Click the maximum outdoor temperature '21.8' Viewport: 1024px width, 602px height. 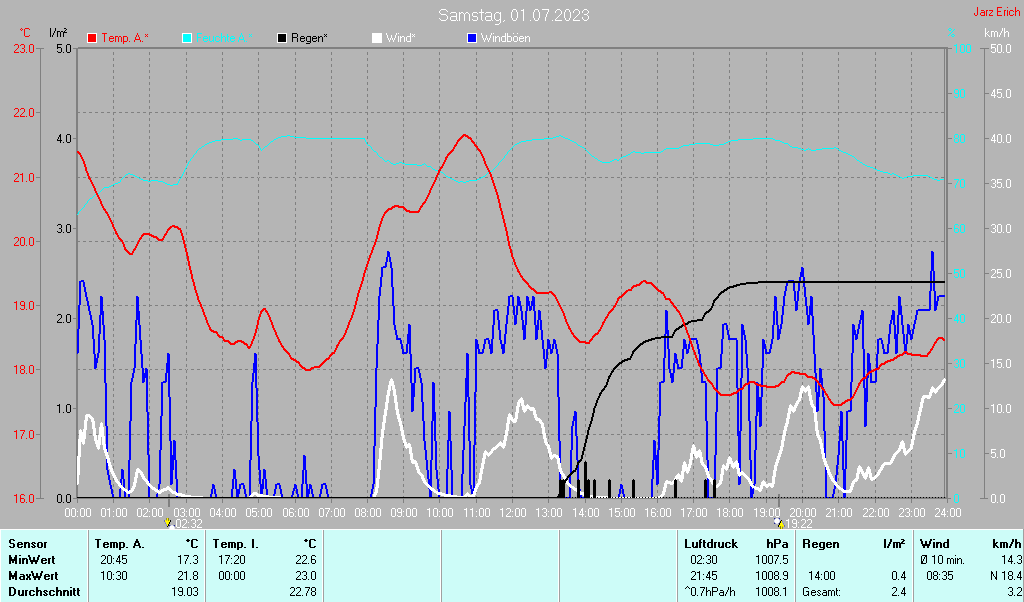pos(187,577)
